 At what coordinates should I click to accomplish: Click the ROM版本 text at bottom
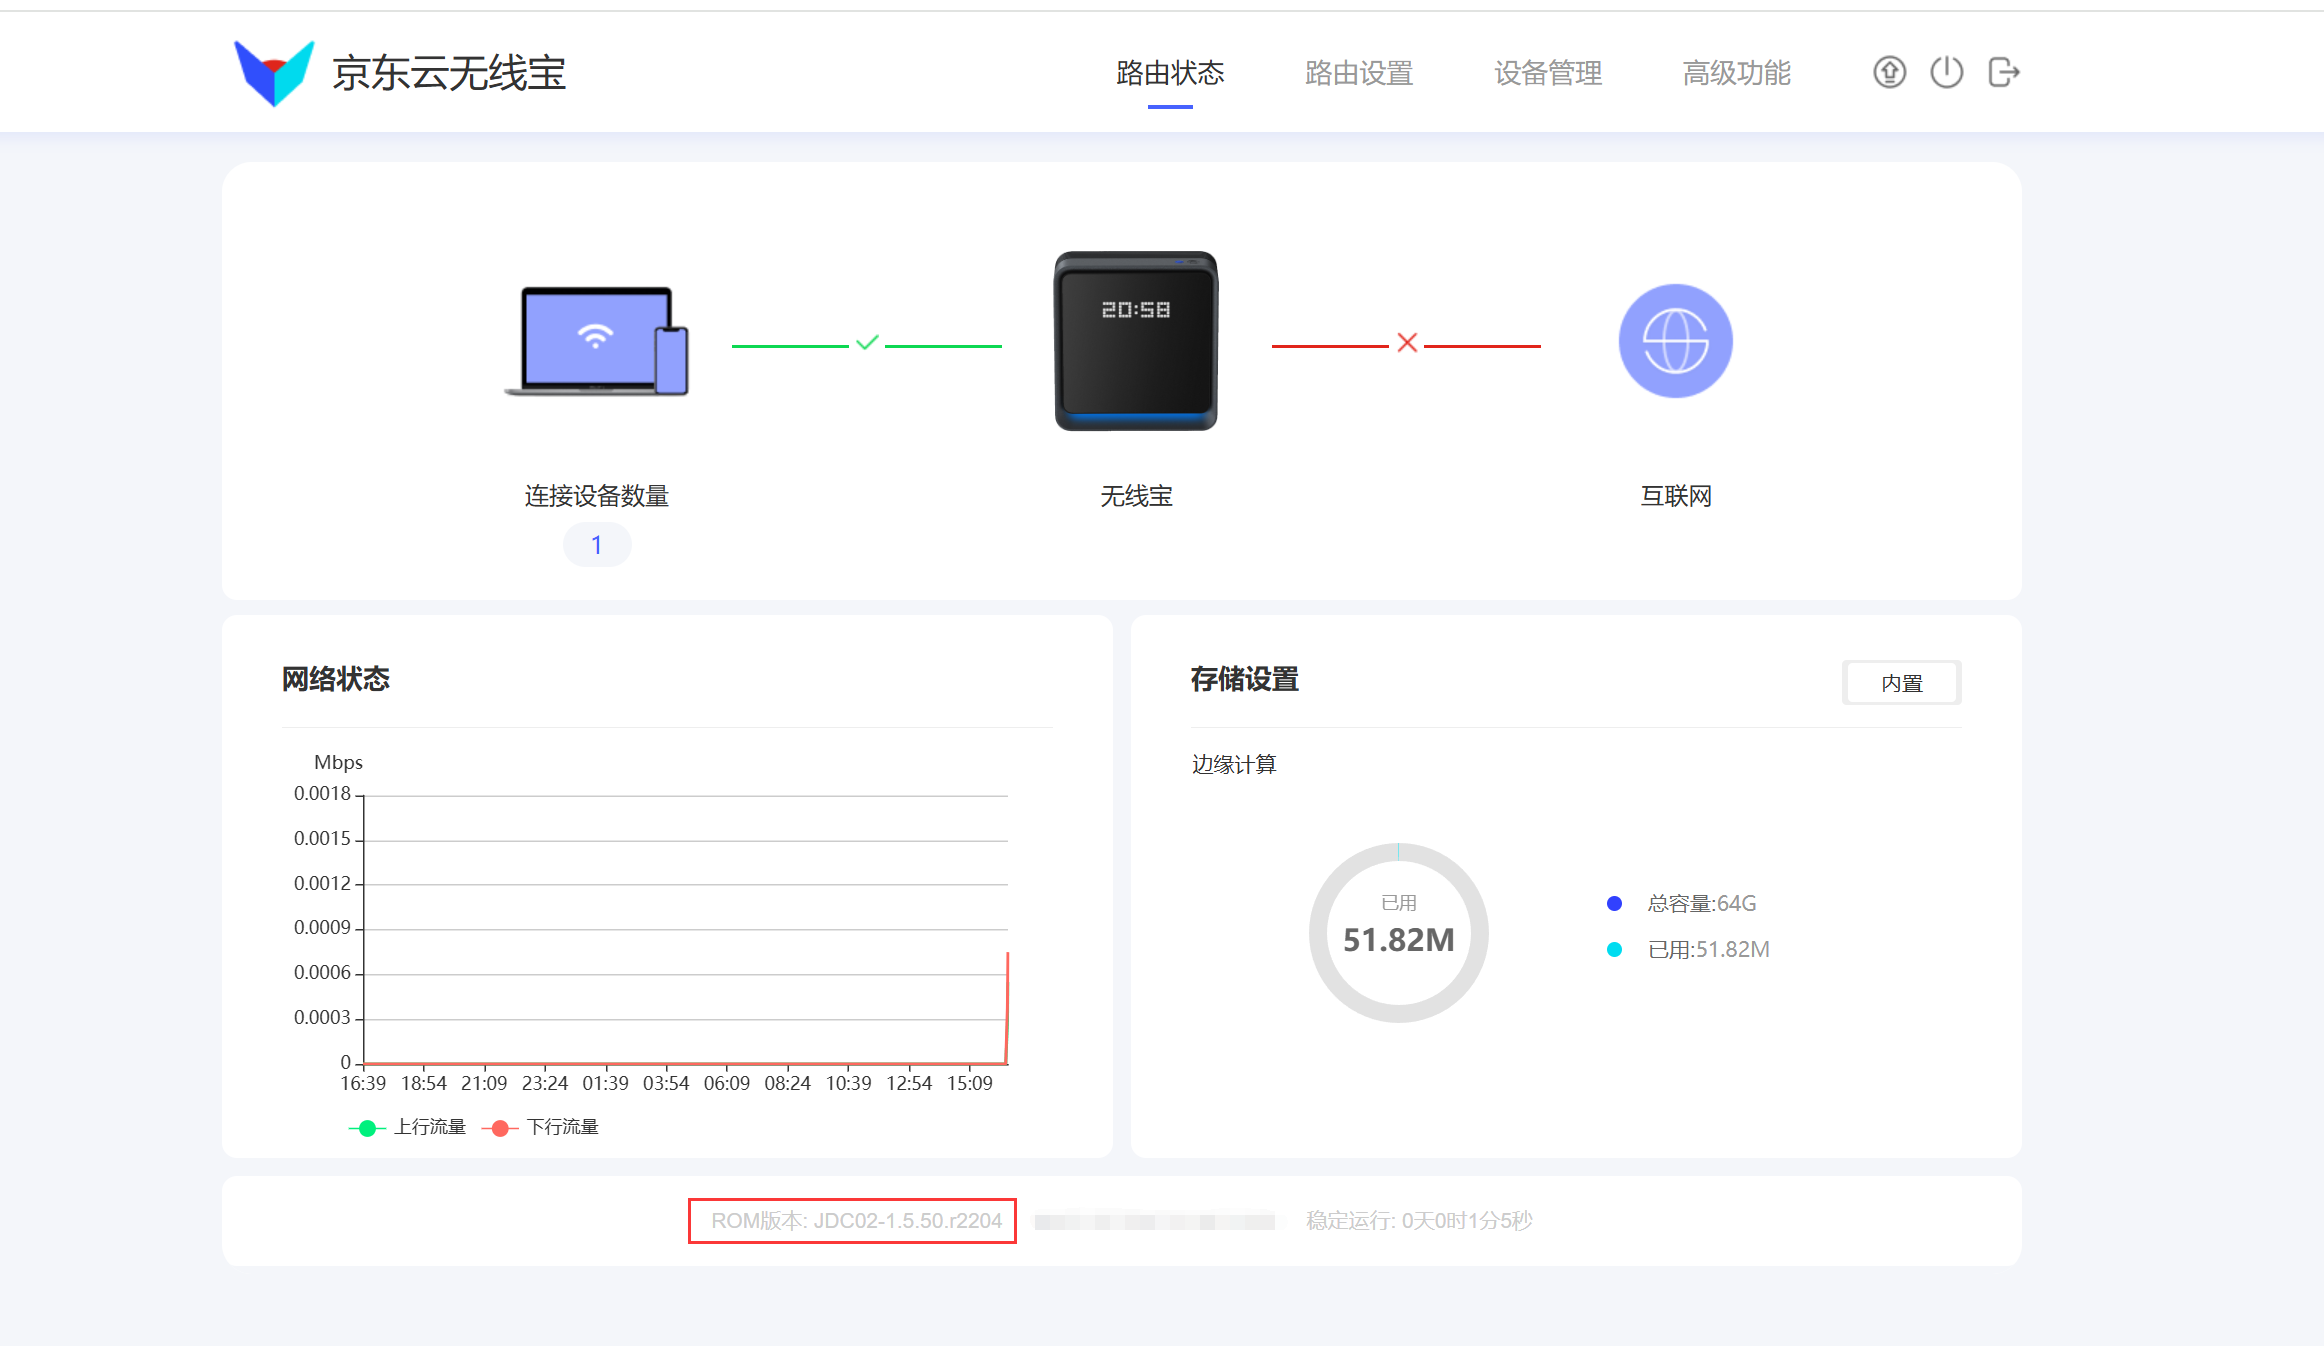click(855, 1221)
